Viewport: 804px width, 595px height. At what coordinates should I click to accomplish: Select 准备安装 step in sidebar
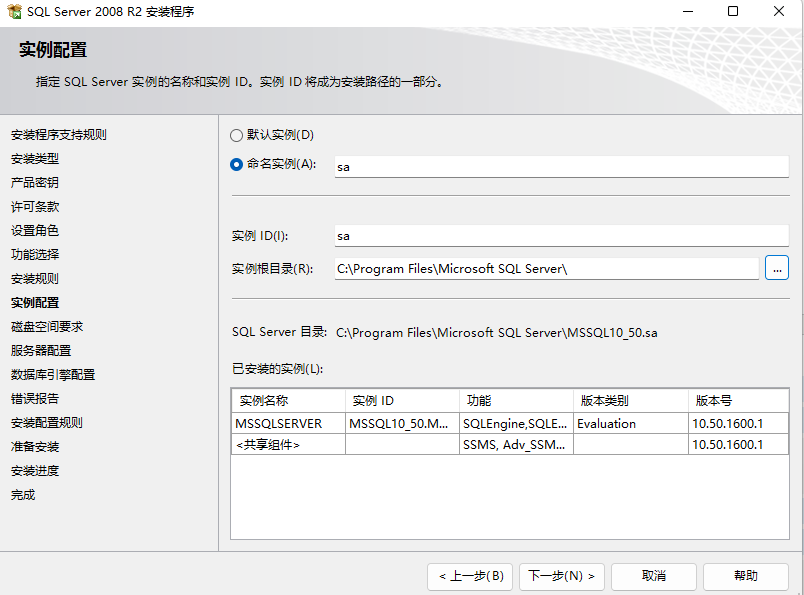tap(35, 447)
